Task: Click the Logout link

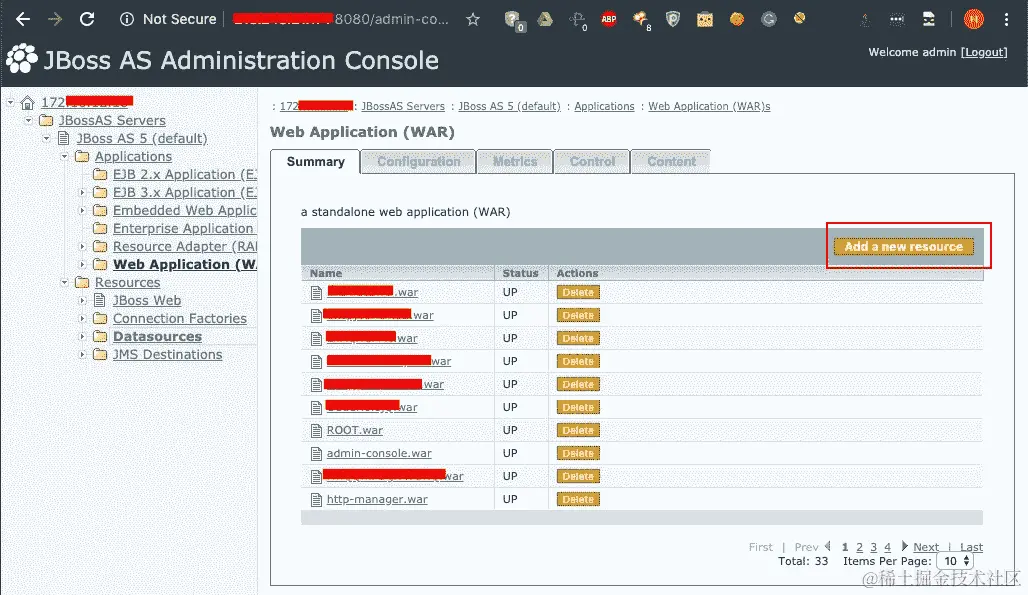Action: (984, 52)
